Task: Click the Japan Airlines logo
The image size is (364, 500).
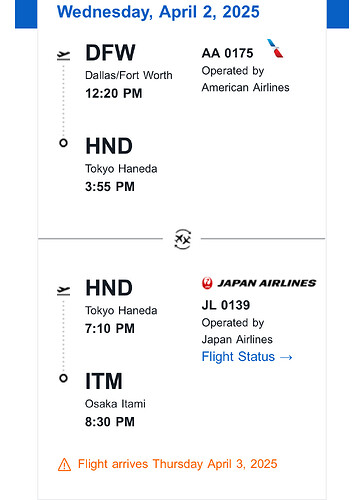Action: [259, 283]
